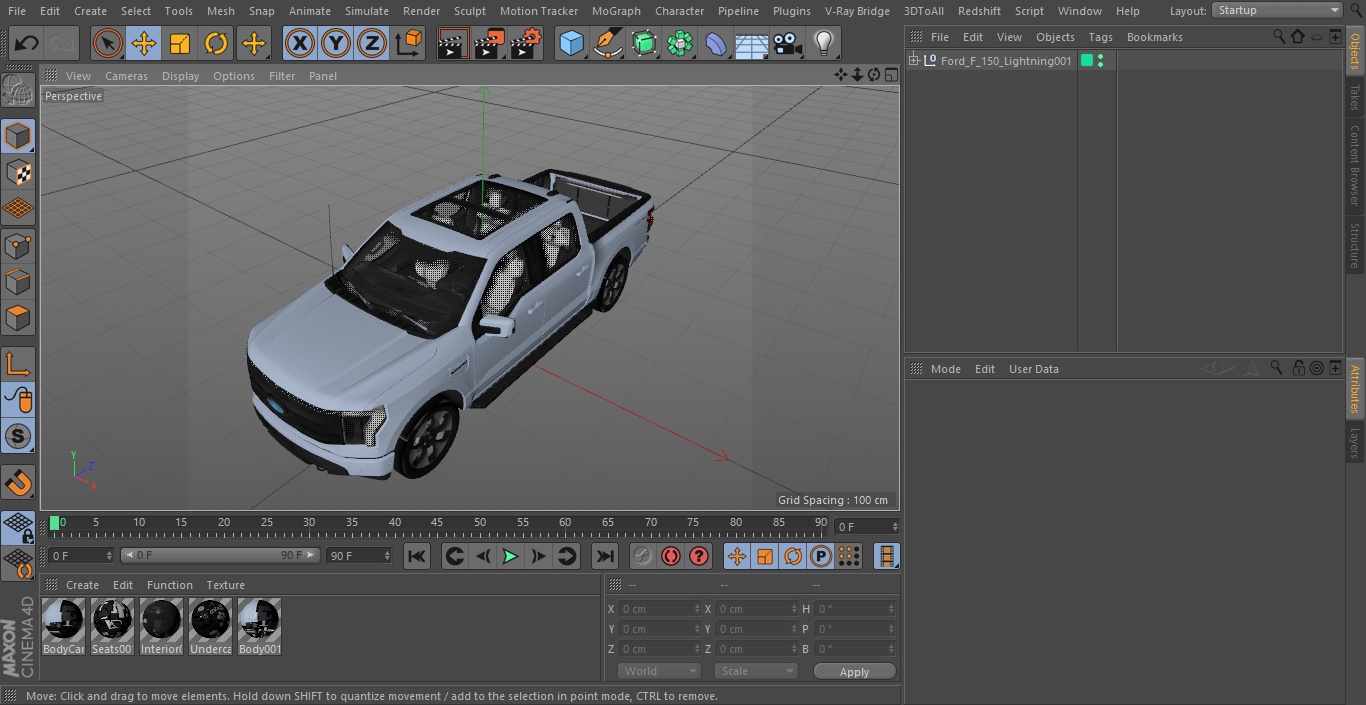Toggle Parameter keyframe recording P button
Viewport: 1366px width, 705px height.
coord(821,556)
